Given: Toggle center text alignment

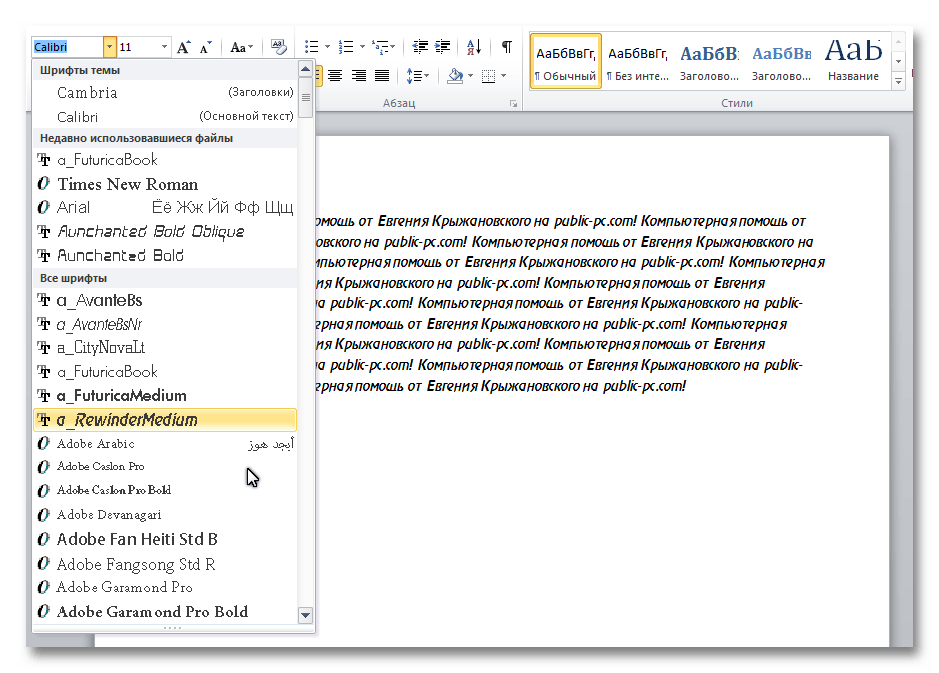Looking at the screenshot, I should click(x=335, y=76).
